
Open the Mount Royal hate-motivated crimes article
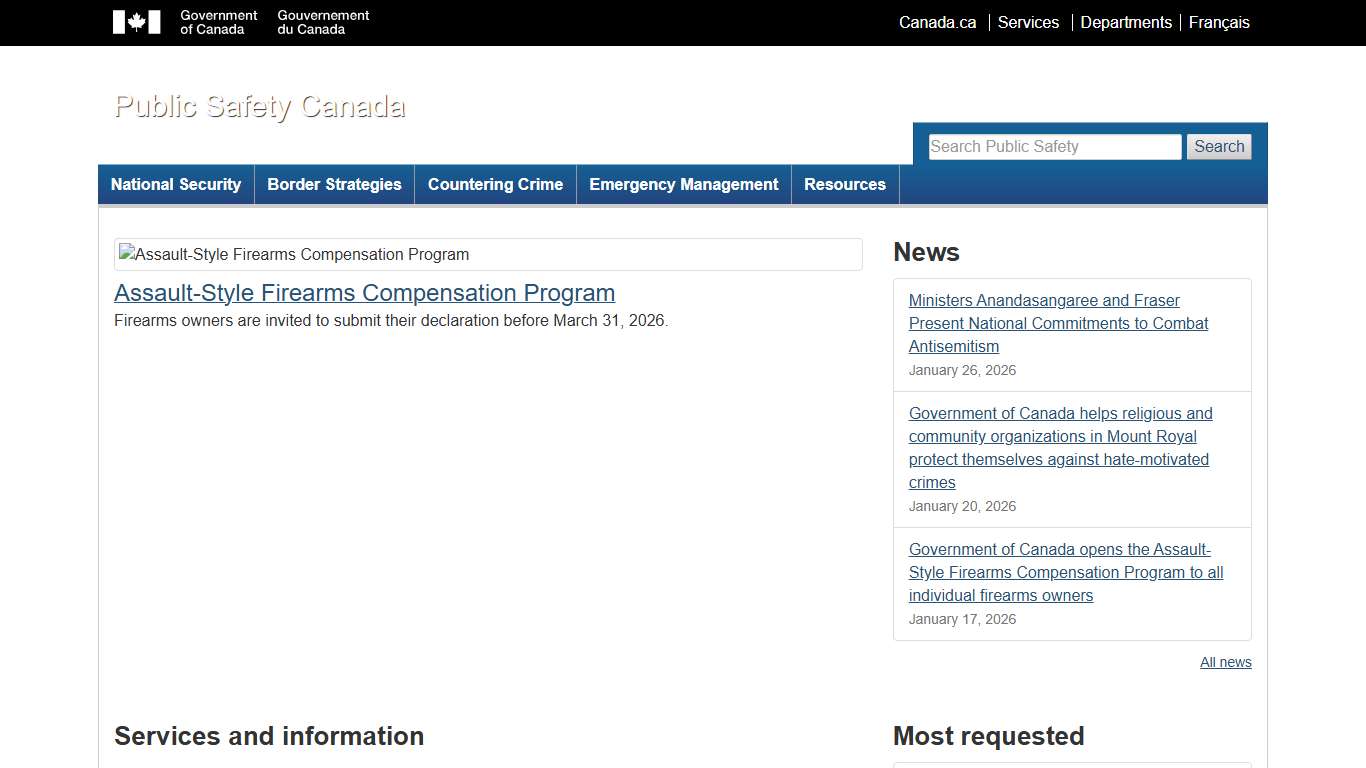(1060, 448)
